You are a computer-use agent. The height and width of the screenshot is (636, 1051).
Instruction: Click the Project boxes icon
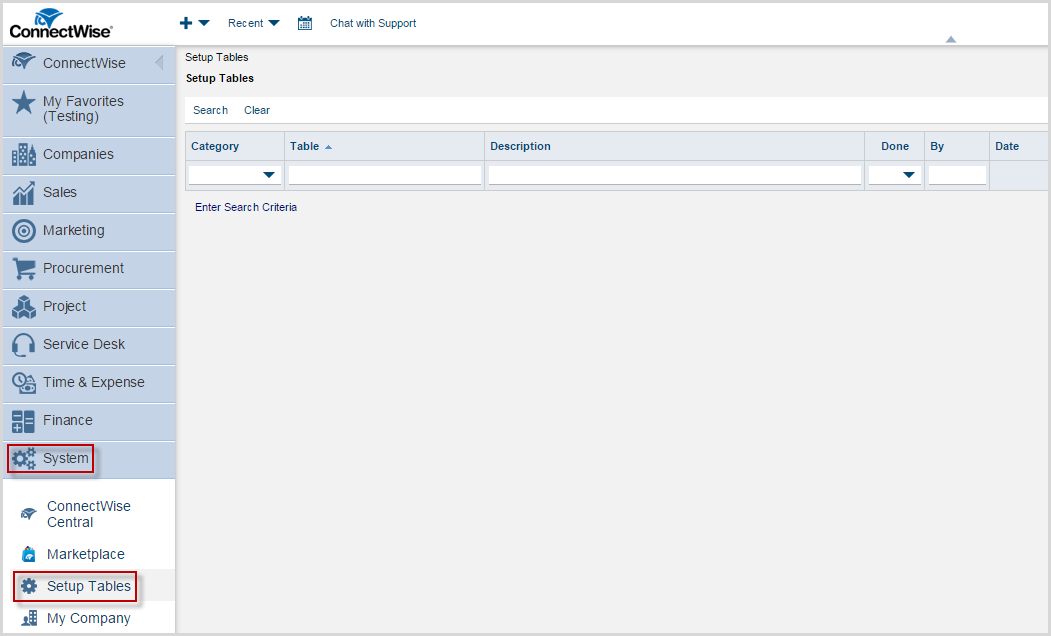tap(24, 307)
